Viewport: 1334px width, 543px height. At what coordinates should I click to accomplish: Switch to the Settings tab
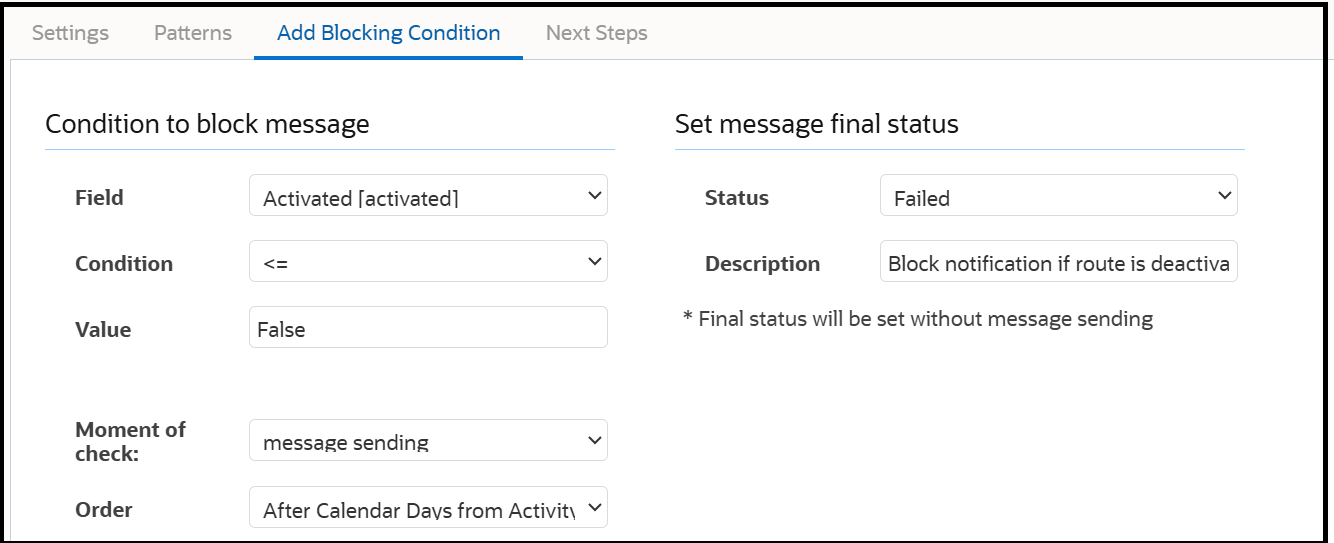pyautogui.click(x=70, y=33)
